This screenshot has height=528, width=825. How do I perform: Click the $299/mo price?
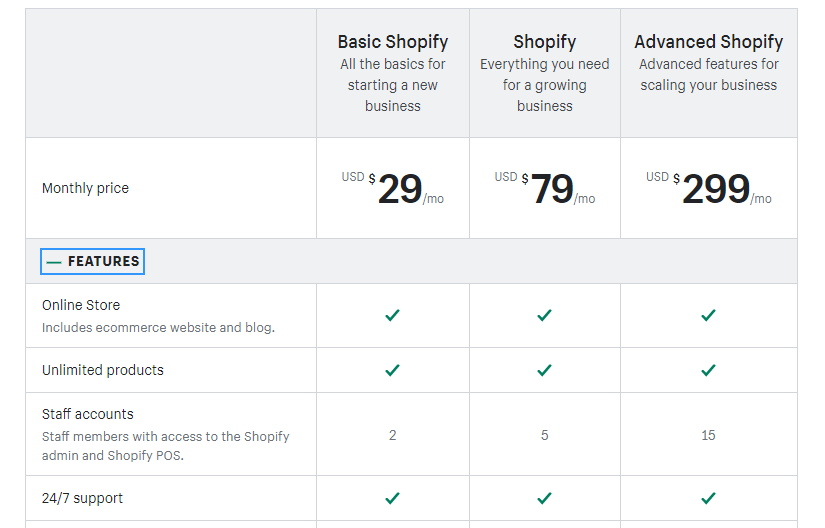715,189
